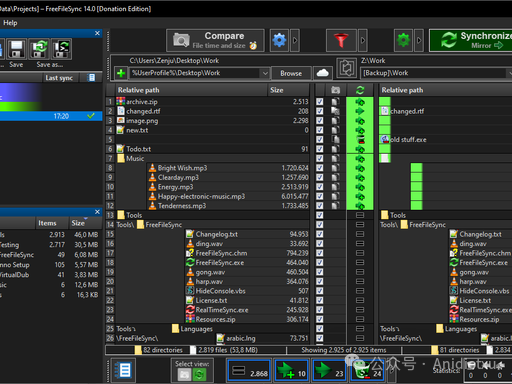Image resolution: width=512 pixels, height=384 pixels.
Task: Uncheck the old stuff.exe row checkbox
Action: (x=319, y=139)
